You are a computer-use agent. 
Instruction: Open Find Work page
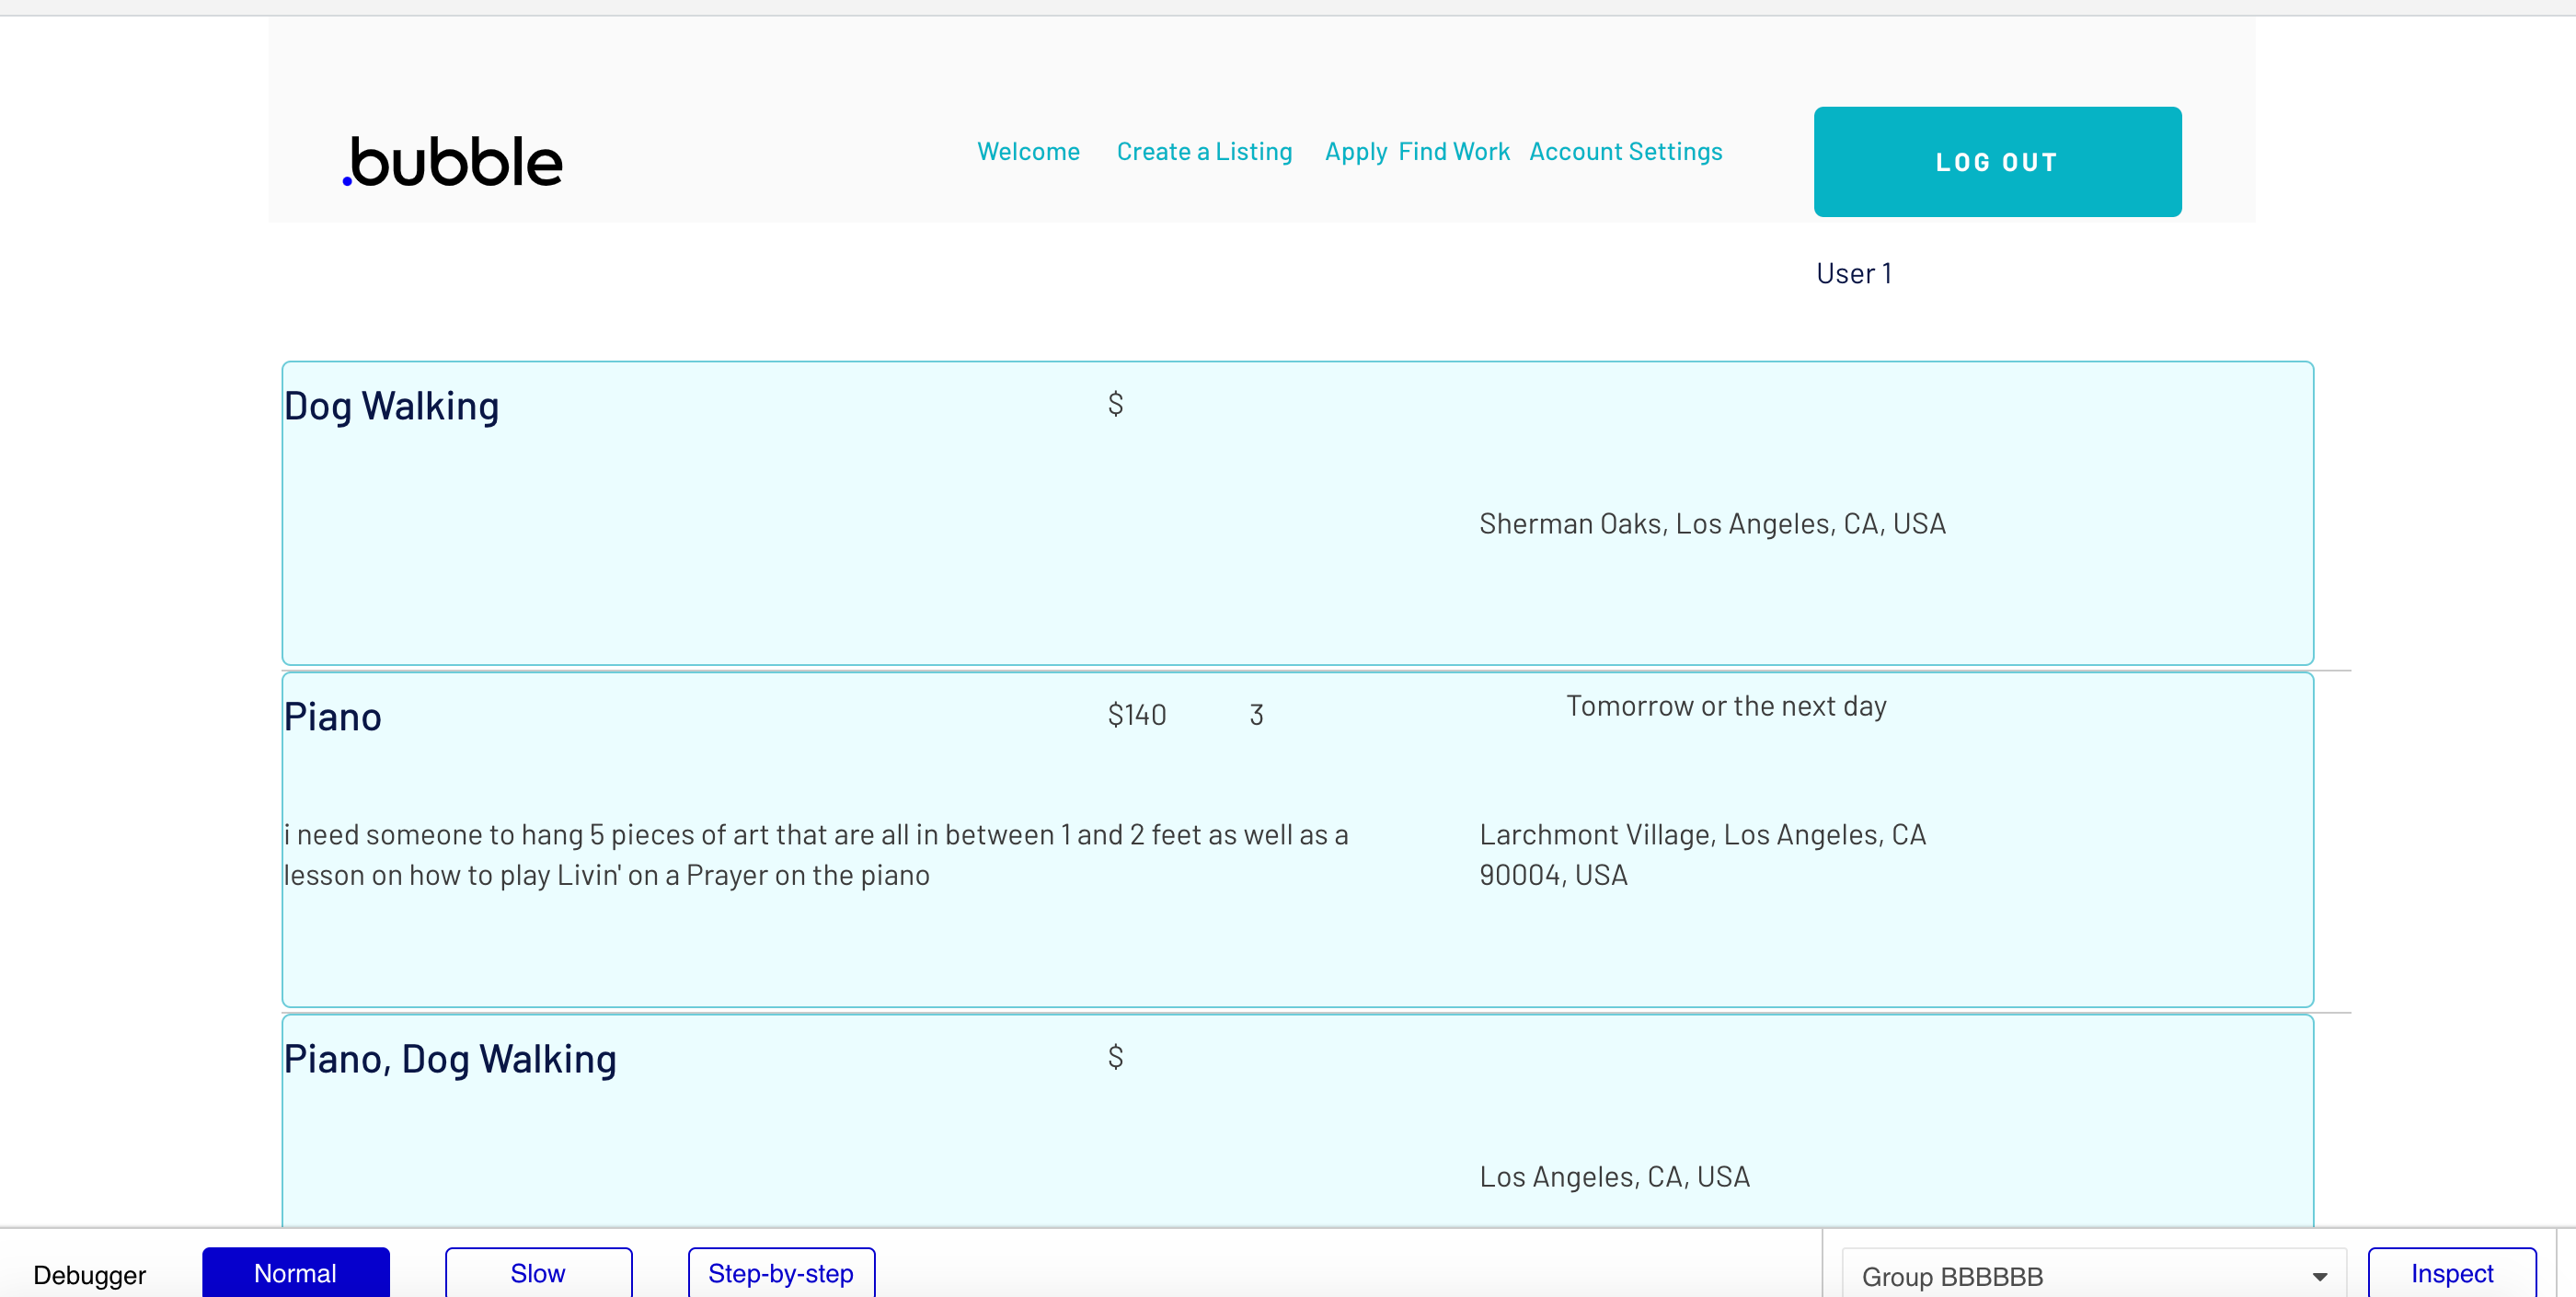click(1454, 152)
